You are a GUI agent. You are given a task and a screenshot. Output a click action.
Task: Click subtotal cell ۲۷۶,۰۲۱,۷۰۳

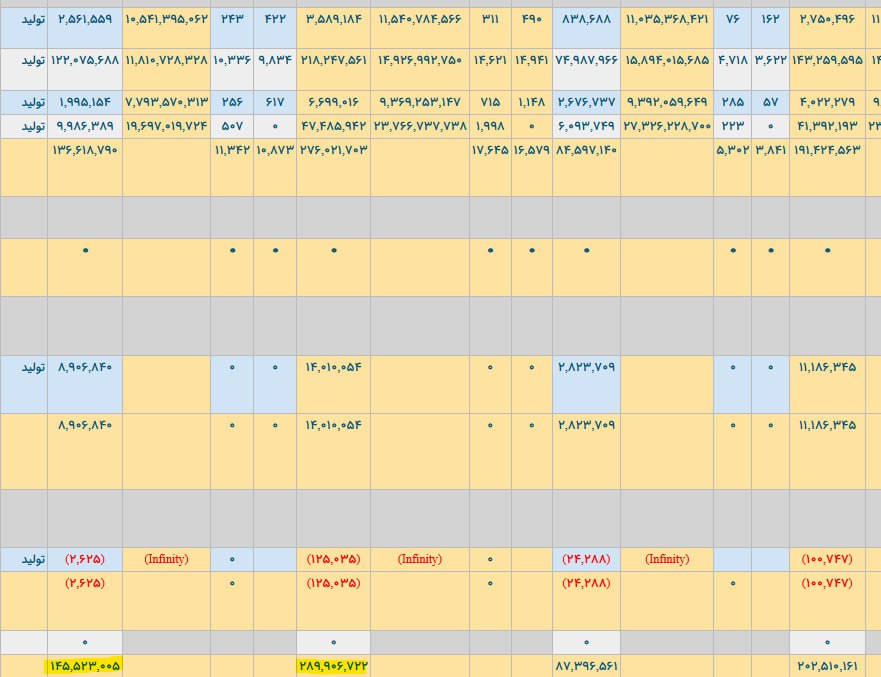click(x=333, y=151)
